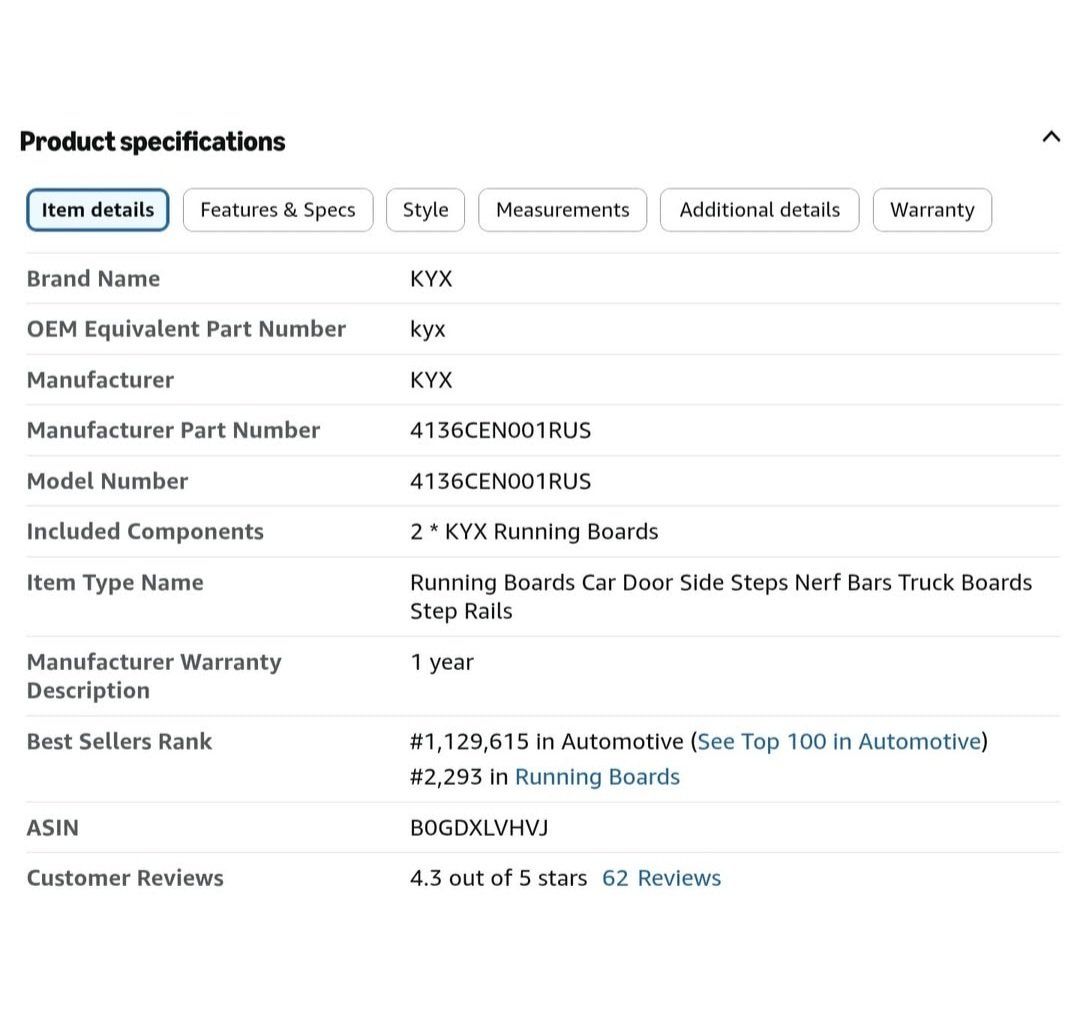This screenshot has width=1080, height=1010.
Task: Open the Additional details tab
Action: pyautogui.click(x=760, y=209)
